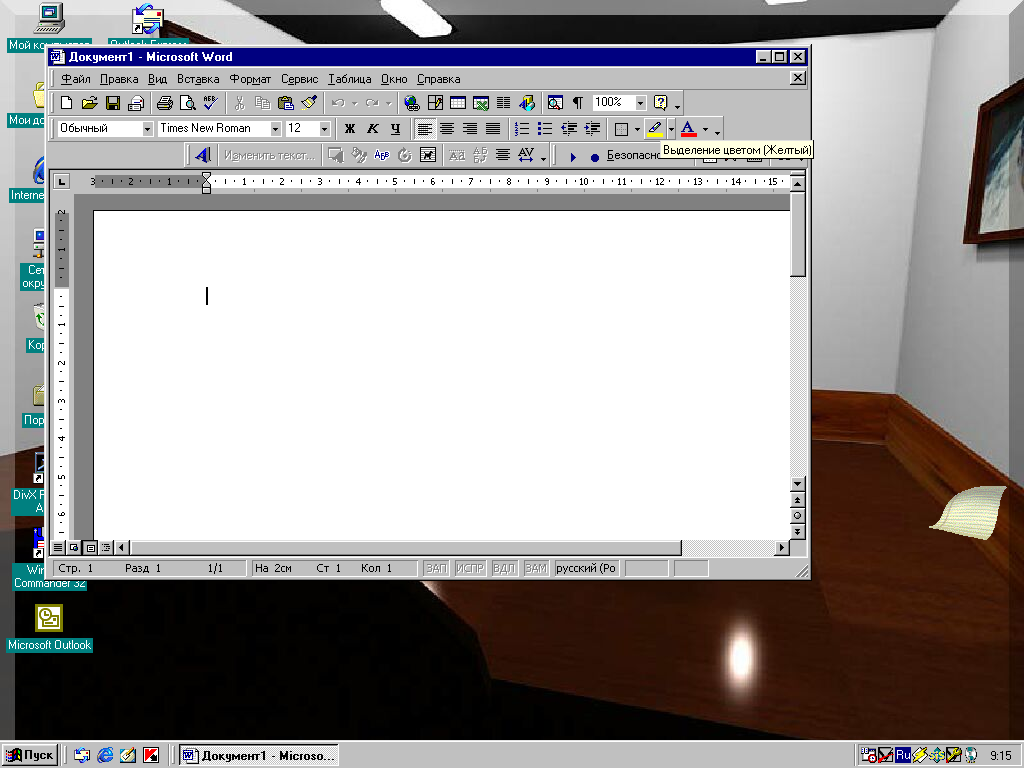Switch to outline view button
The width and height of the screenshot is (1024, 768).
106,547
